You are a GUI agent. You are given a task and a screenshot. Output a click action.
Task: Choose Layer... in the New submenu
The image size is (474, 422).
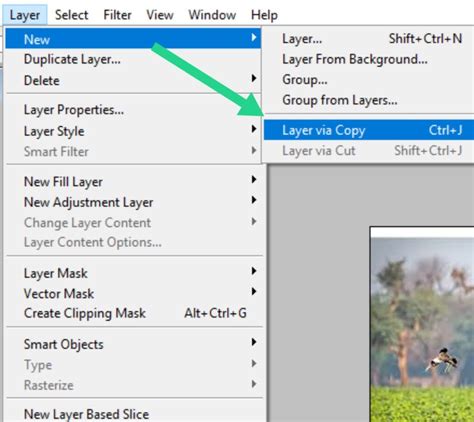(369, 39)
